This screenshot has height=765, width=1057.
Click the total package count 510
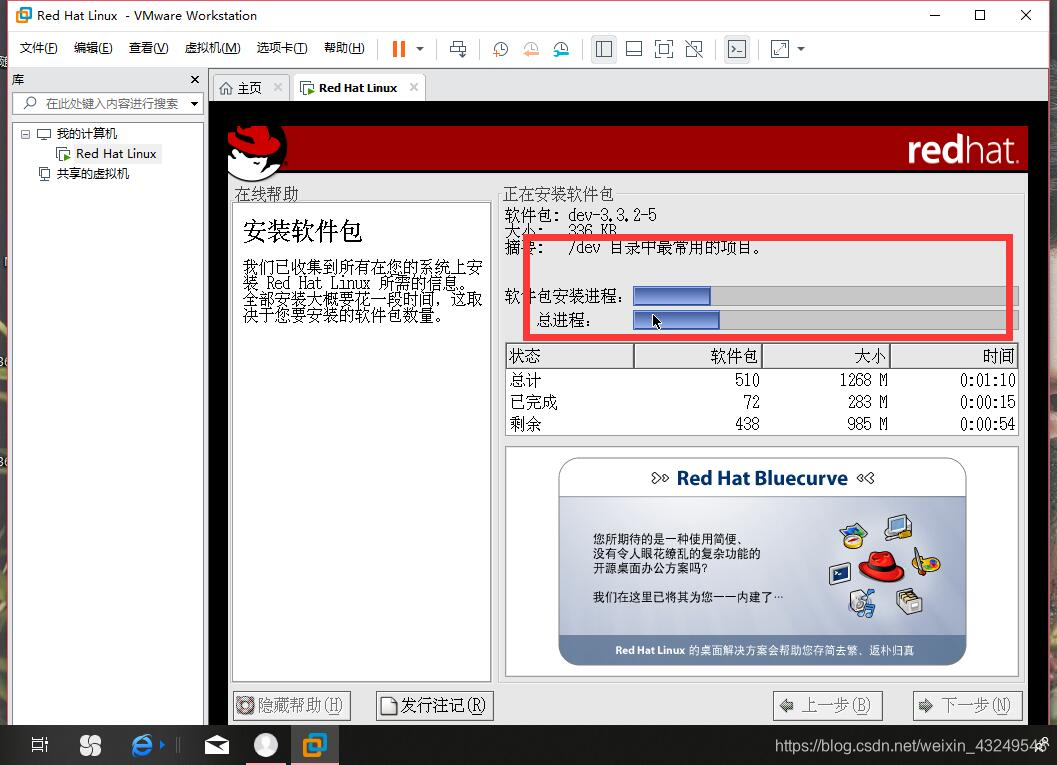747,380
